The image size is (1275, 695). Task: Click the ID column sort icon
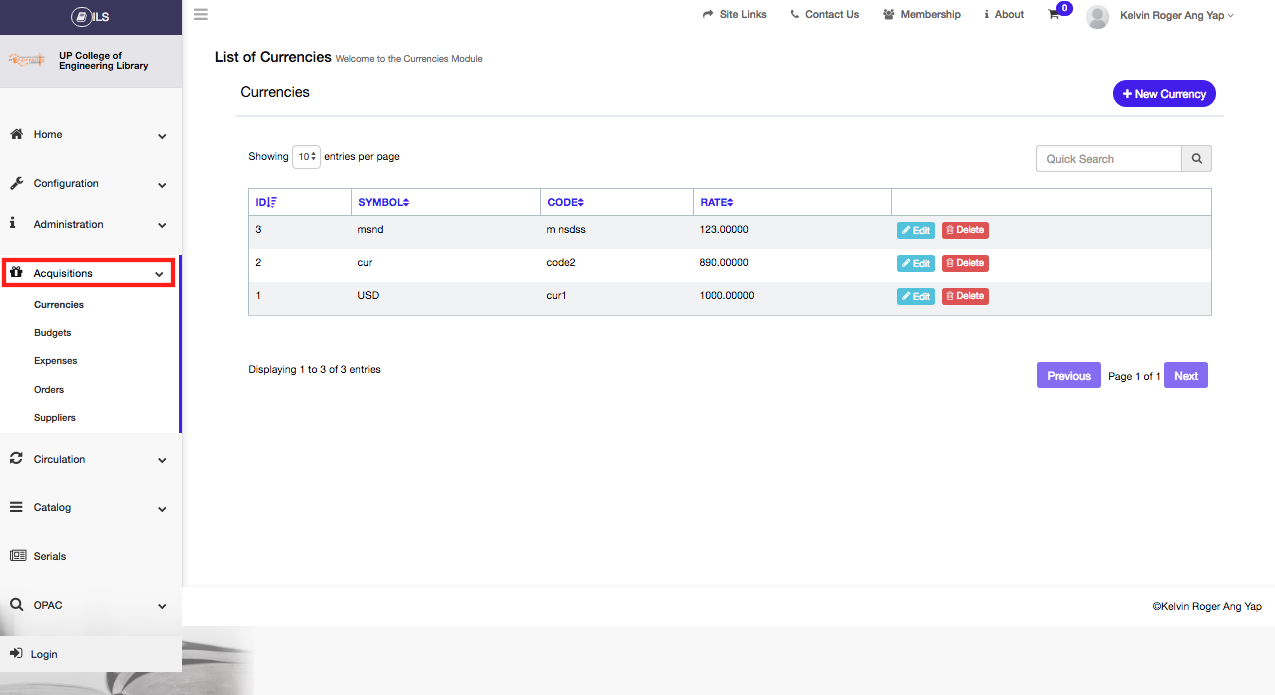(272, 203)
